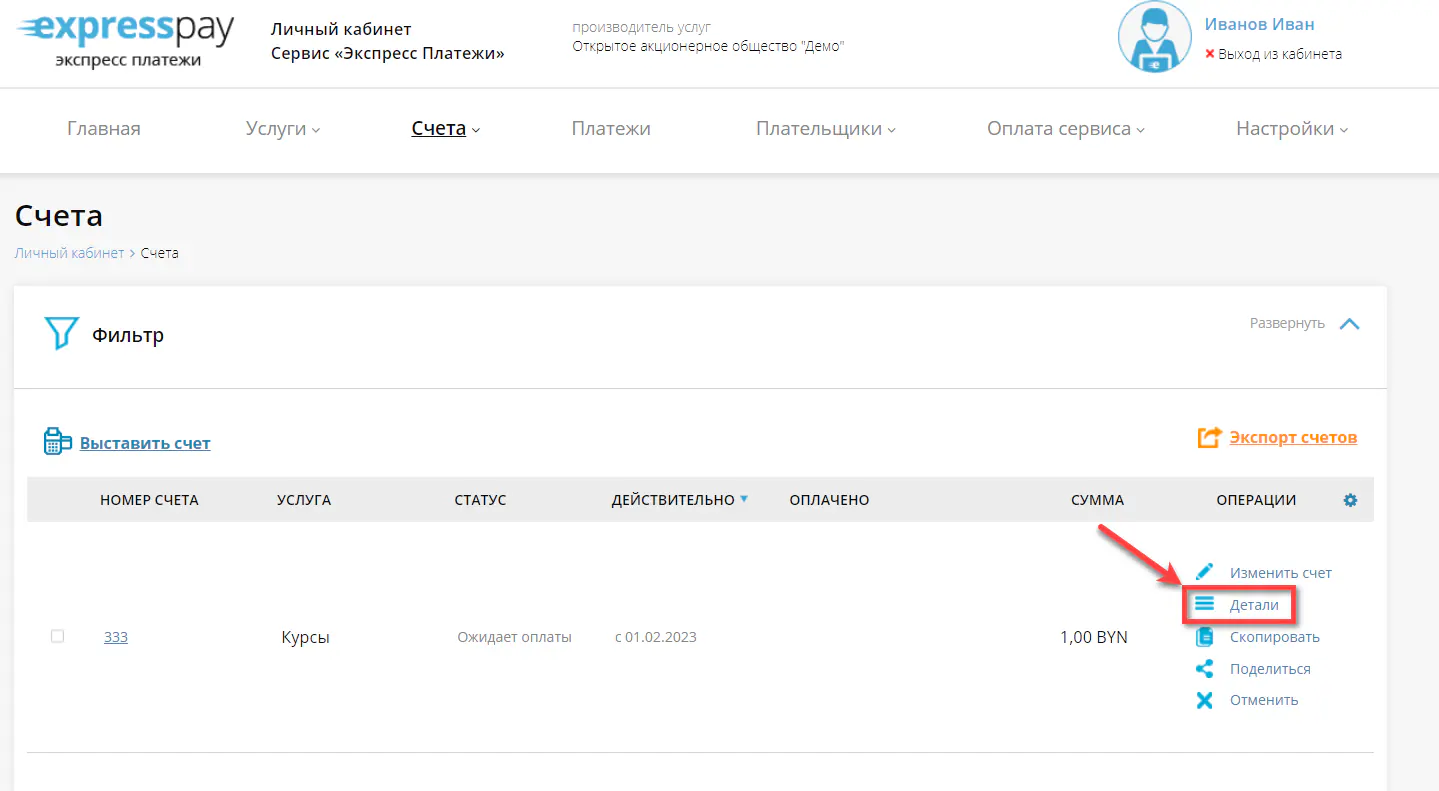Go to the Платежи menu item
This screenshot has height=791, width=1439.
click(611, 129)
